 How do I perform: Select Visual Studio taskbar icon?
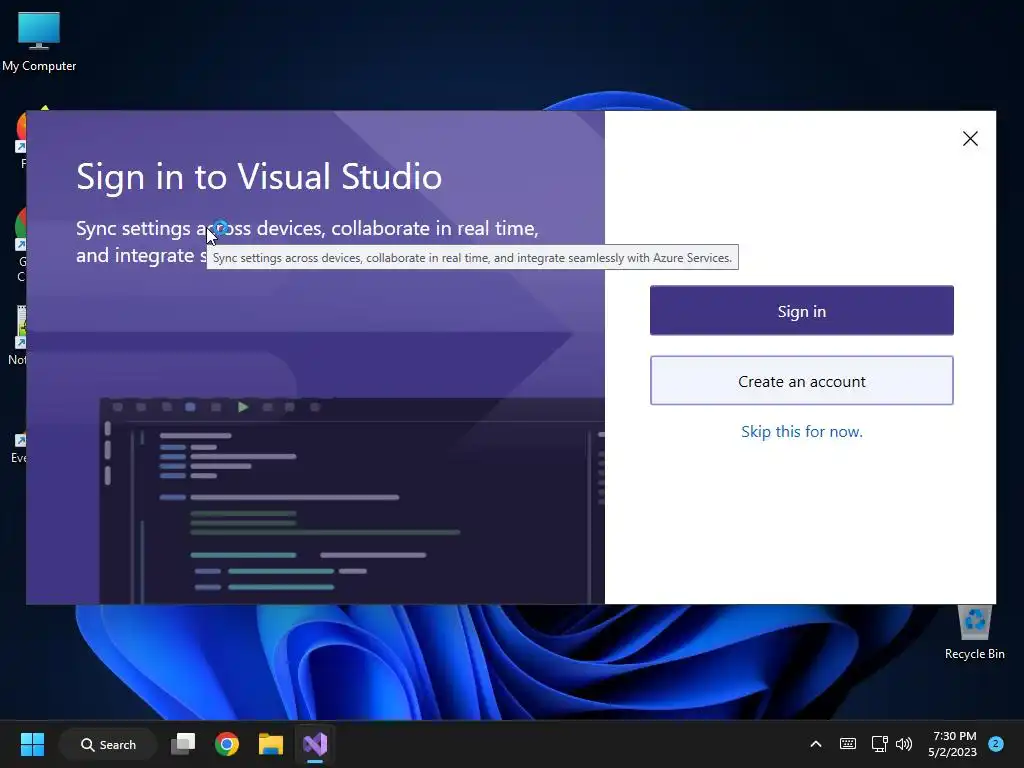pos(315,744)
